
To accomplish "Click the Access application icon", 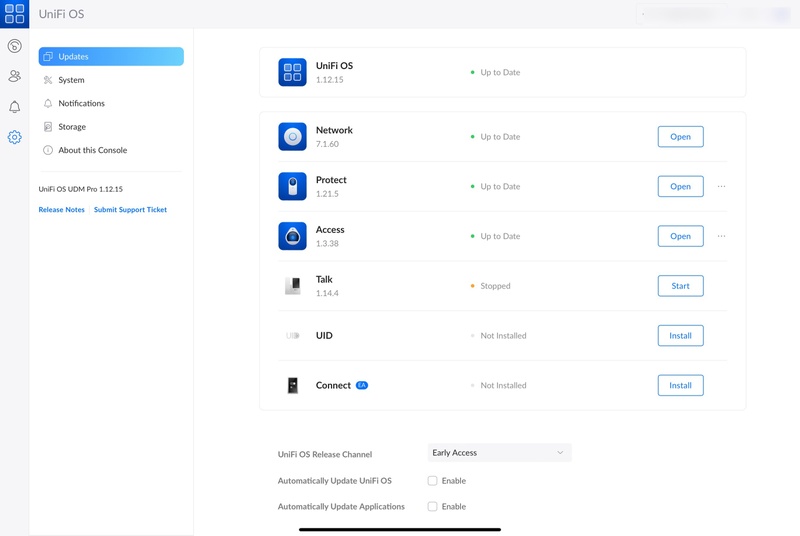I will (292, 236).
